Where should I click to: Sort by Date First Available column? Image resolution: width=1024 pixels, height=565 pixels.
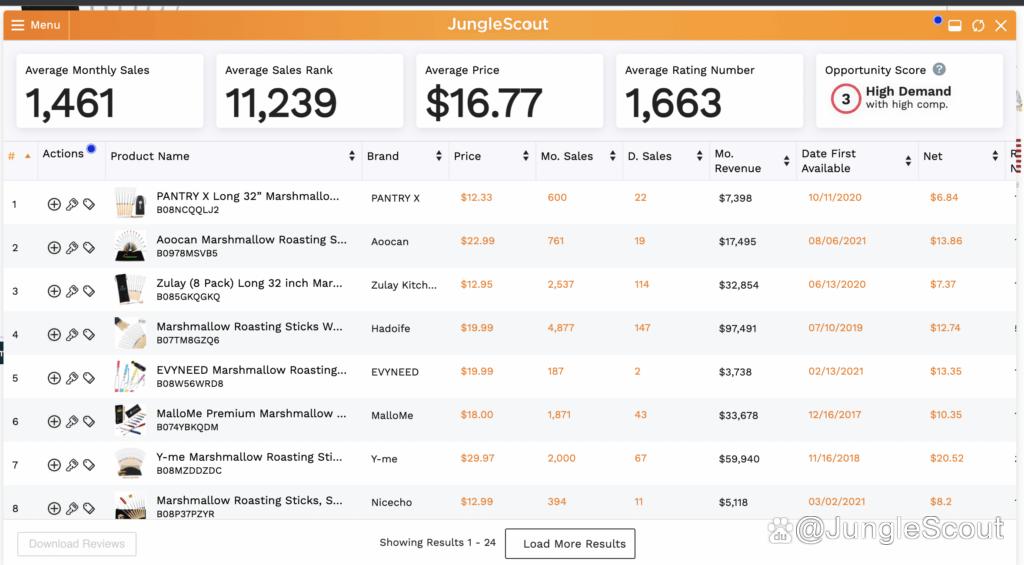(x=908, y=161)
